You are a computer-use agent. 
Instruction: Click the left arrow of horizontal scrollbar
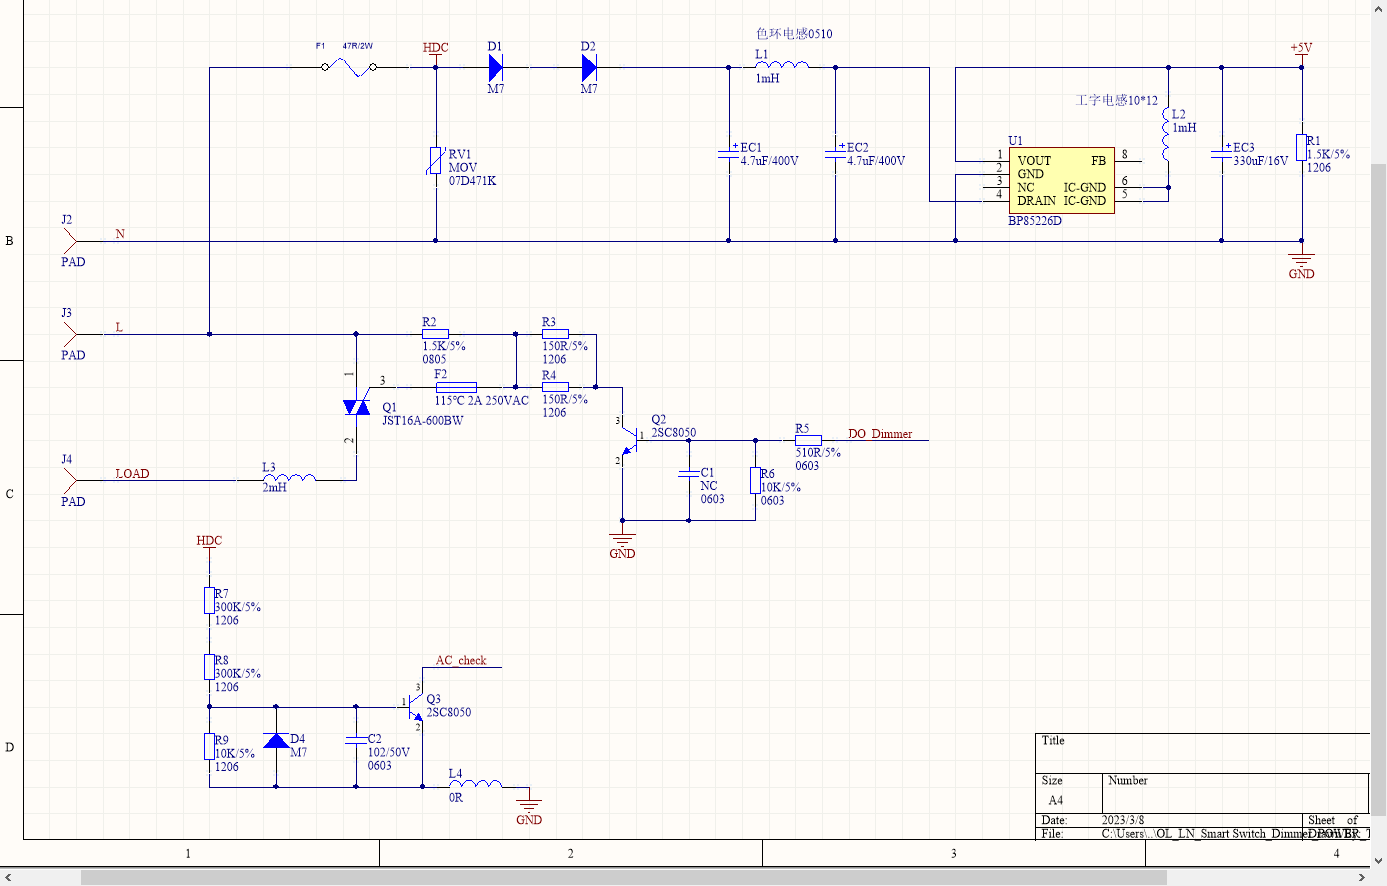[x=8, y=877]
